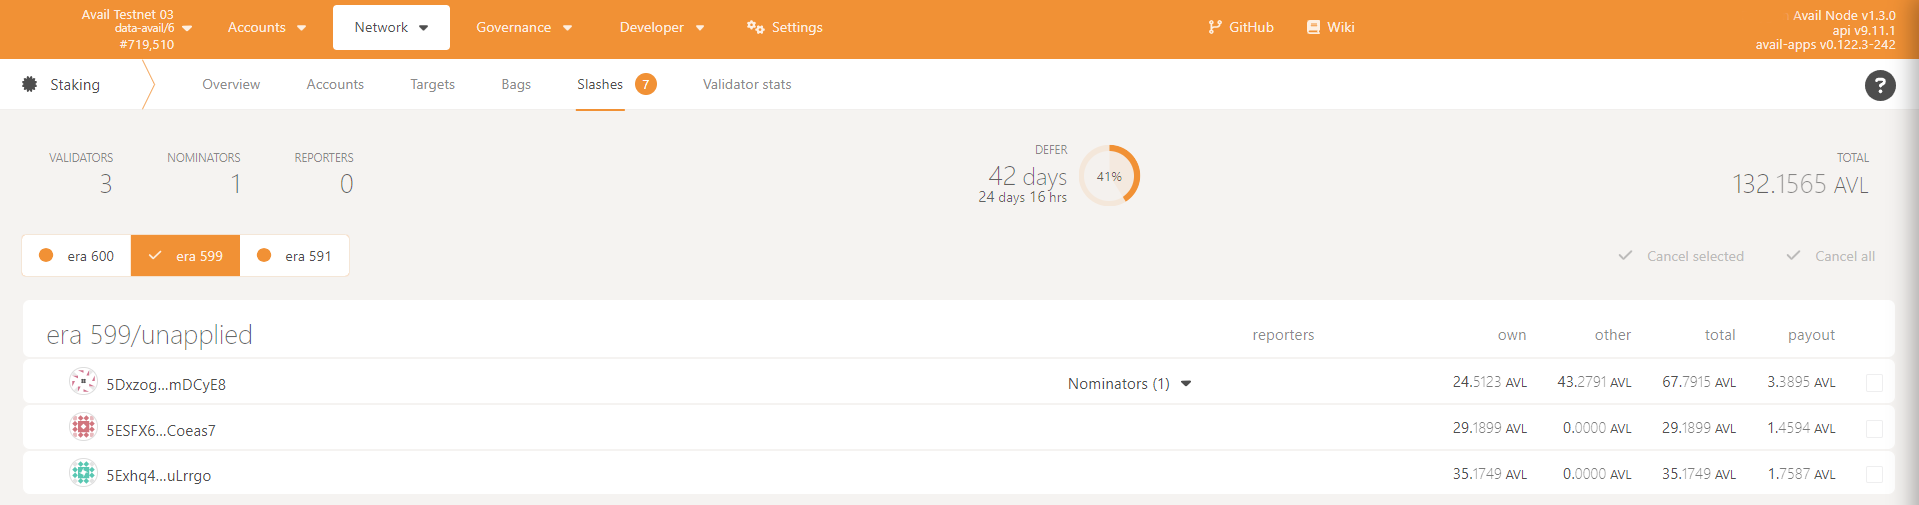Screen dimensions: 1919x505
Task: Open Wiki via the book icon
Action: click(1313, 27)
